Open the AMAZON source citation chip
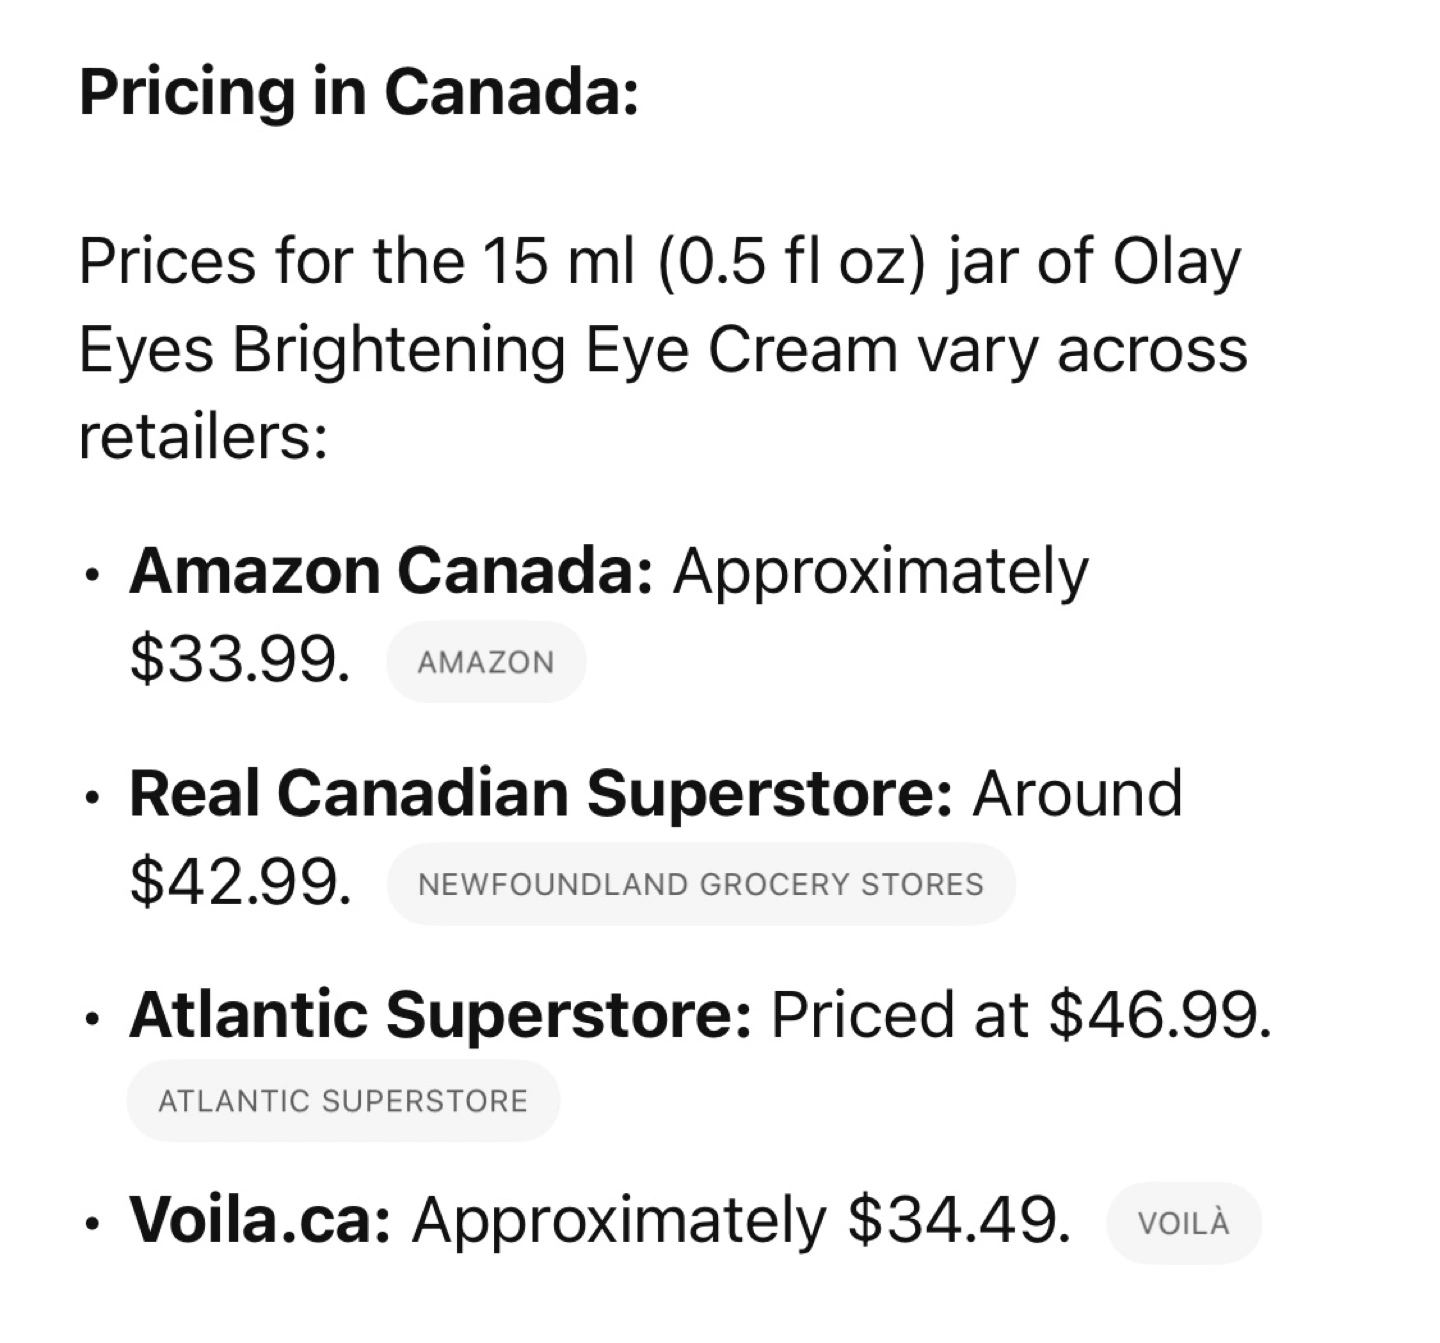The image size is (1440, 1343). coord(486,662)
